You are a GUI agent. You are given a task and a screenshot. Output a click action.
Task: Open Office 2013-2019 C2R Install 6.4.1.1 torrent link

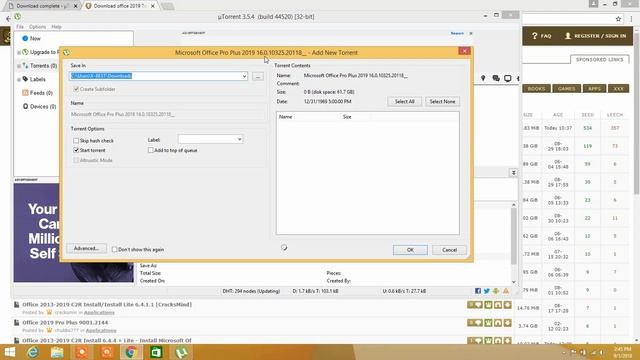click(x=107, y=304)
